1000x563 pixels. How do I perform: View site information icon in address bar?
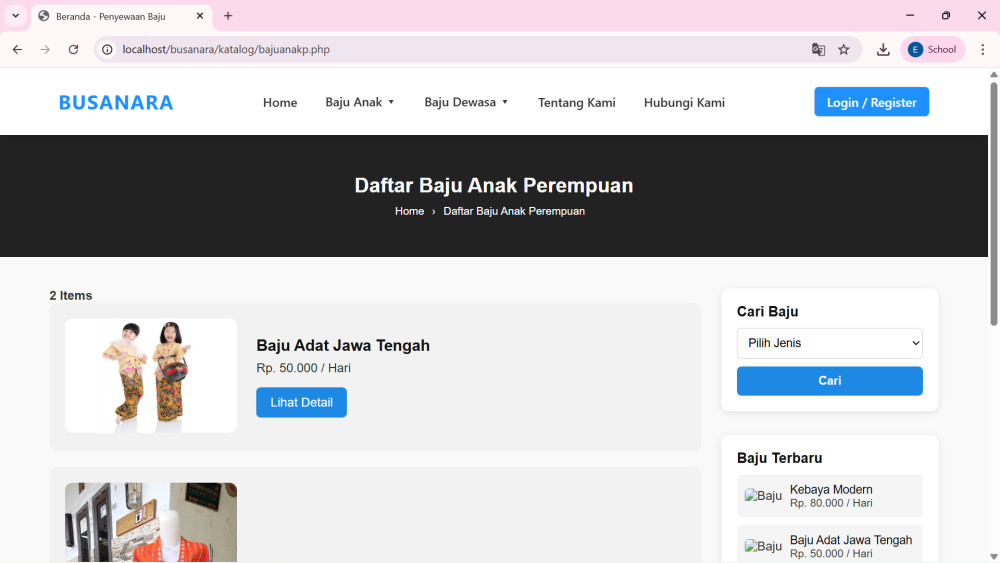[108, 49]
